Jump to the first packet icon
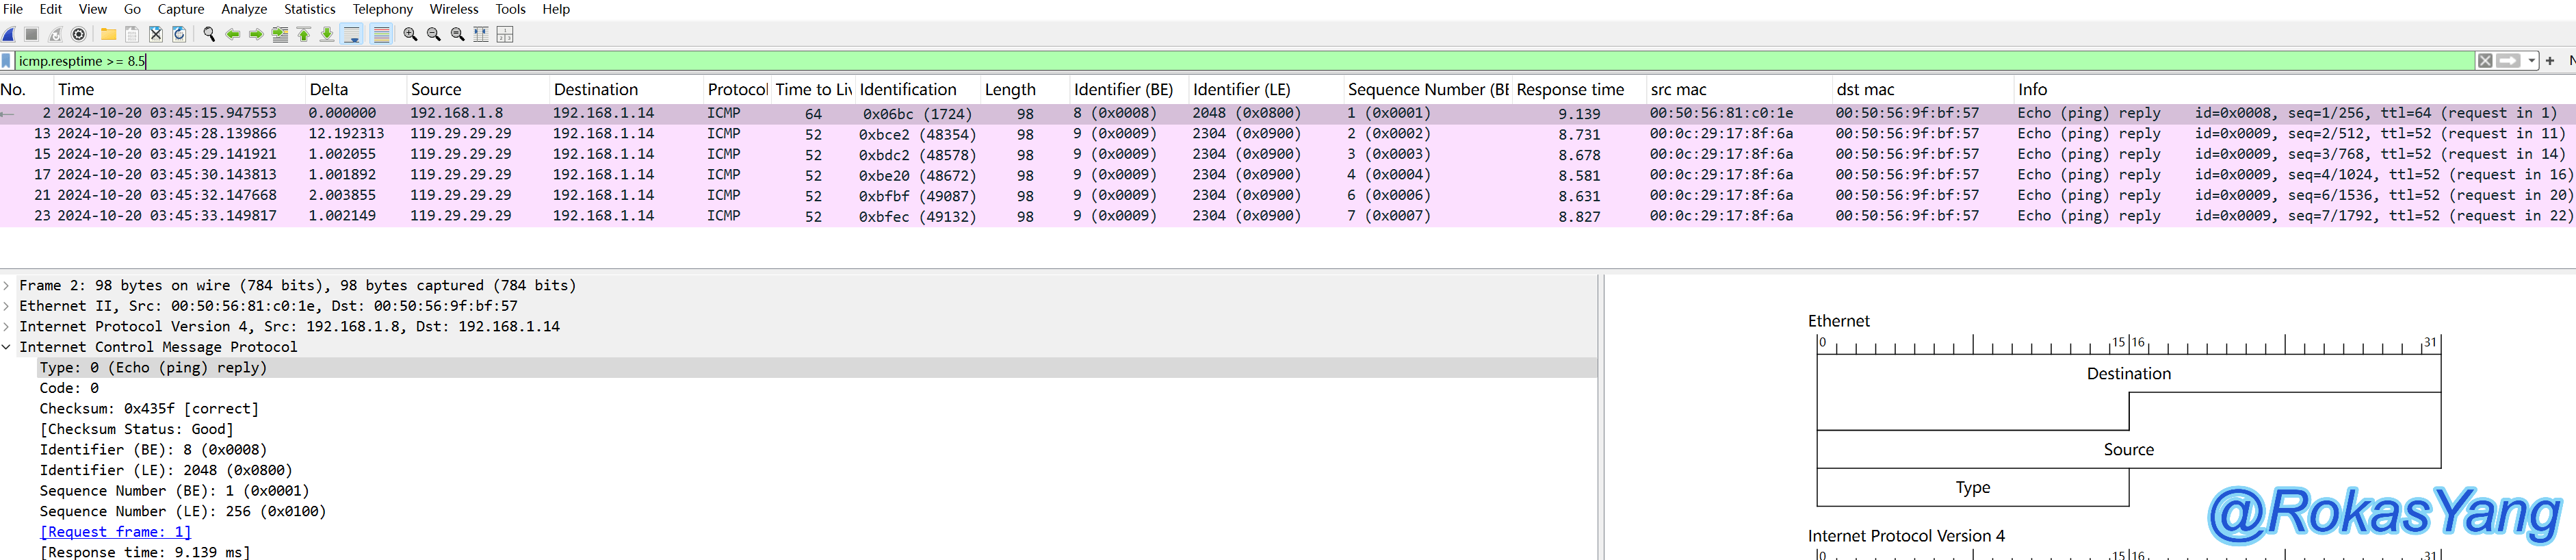The width and height of the screenshot is (2576, 560). 304,34
